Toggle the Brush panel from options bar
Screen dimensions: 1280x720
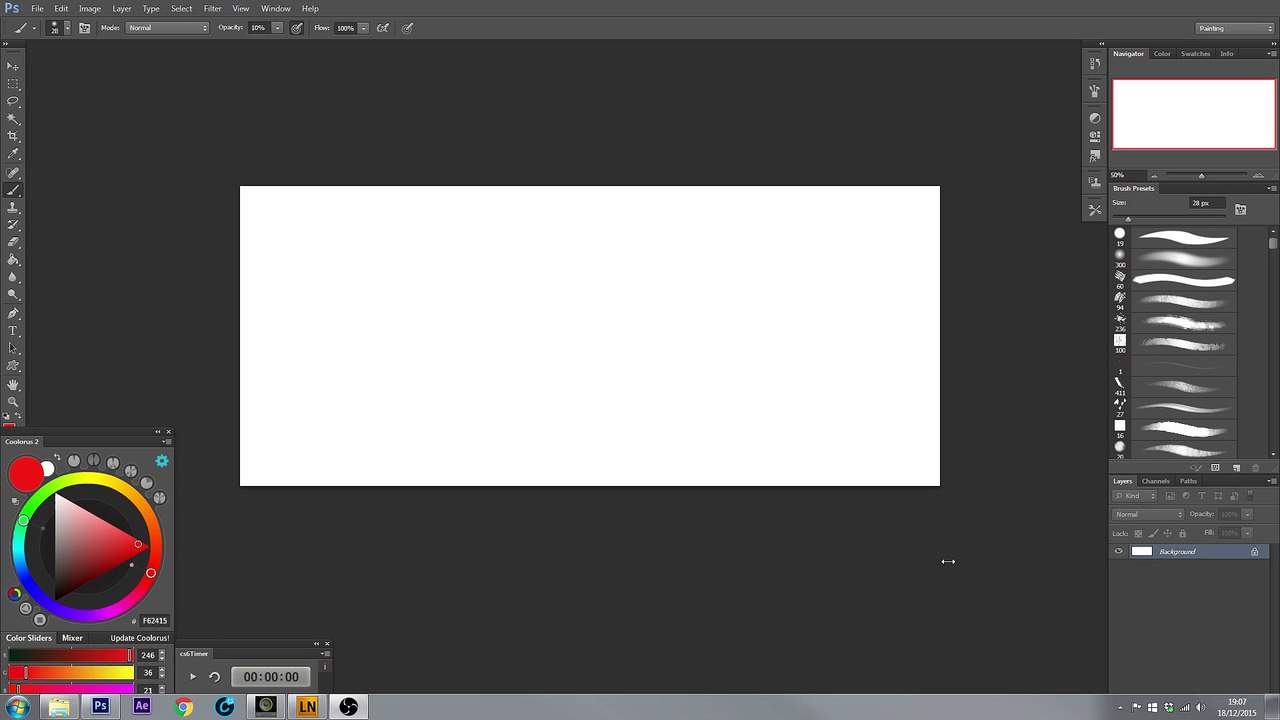click(84, 28)
